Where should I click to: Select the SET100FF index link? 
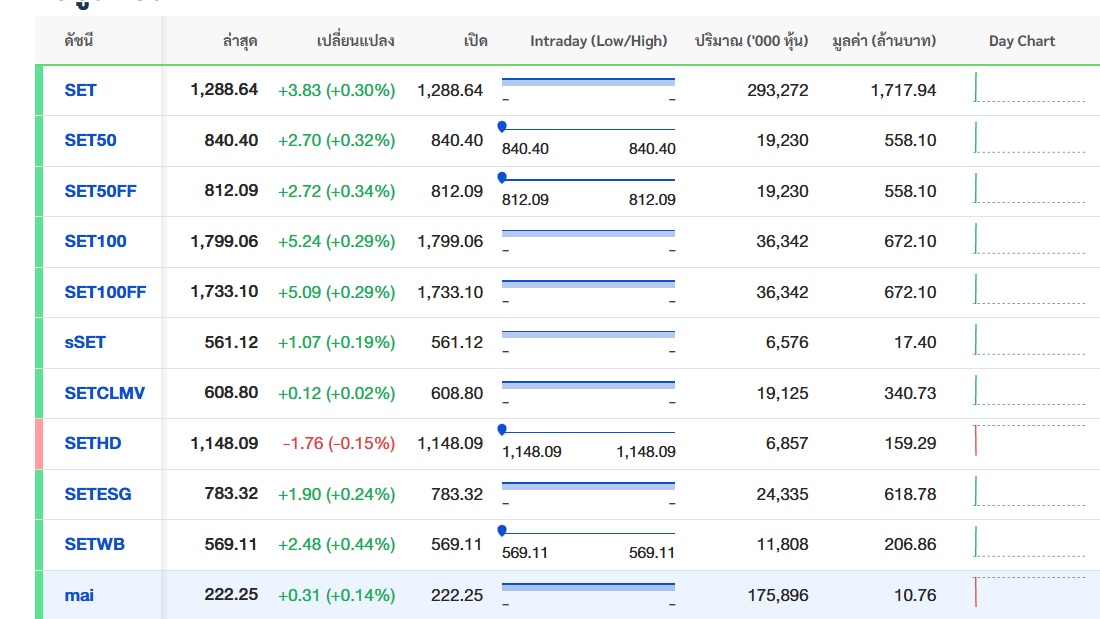tap(105, 292)
